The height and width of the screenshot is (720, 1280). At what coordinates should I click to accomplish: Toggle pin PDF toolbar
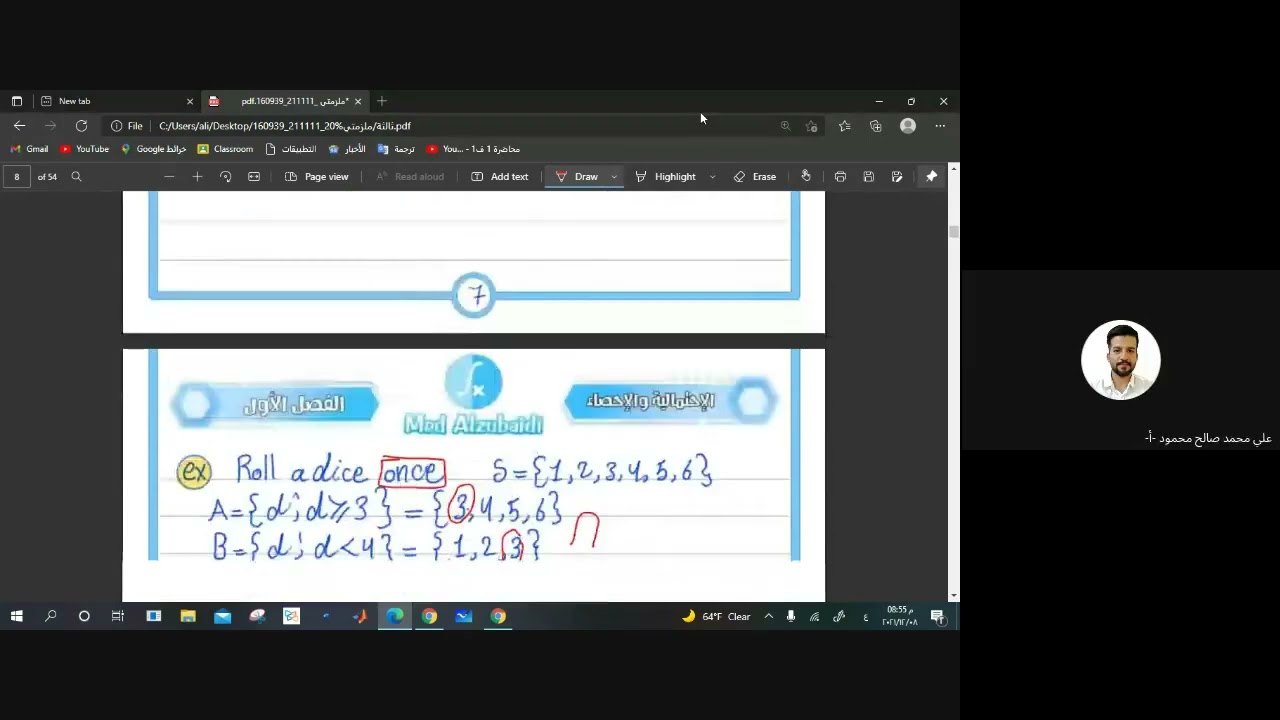(x=931, y=177)
